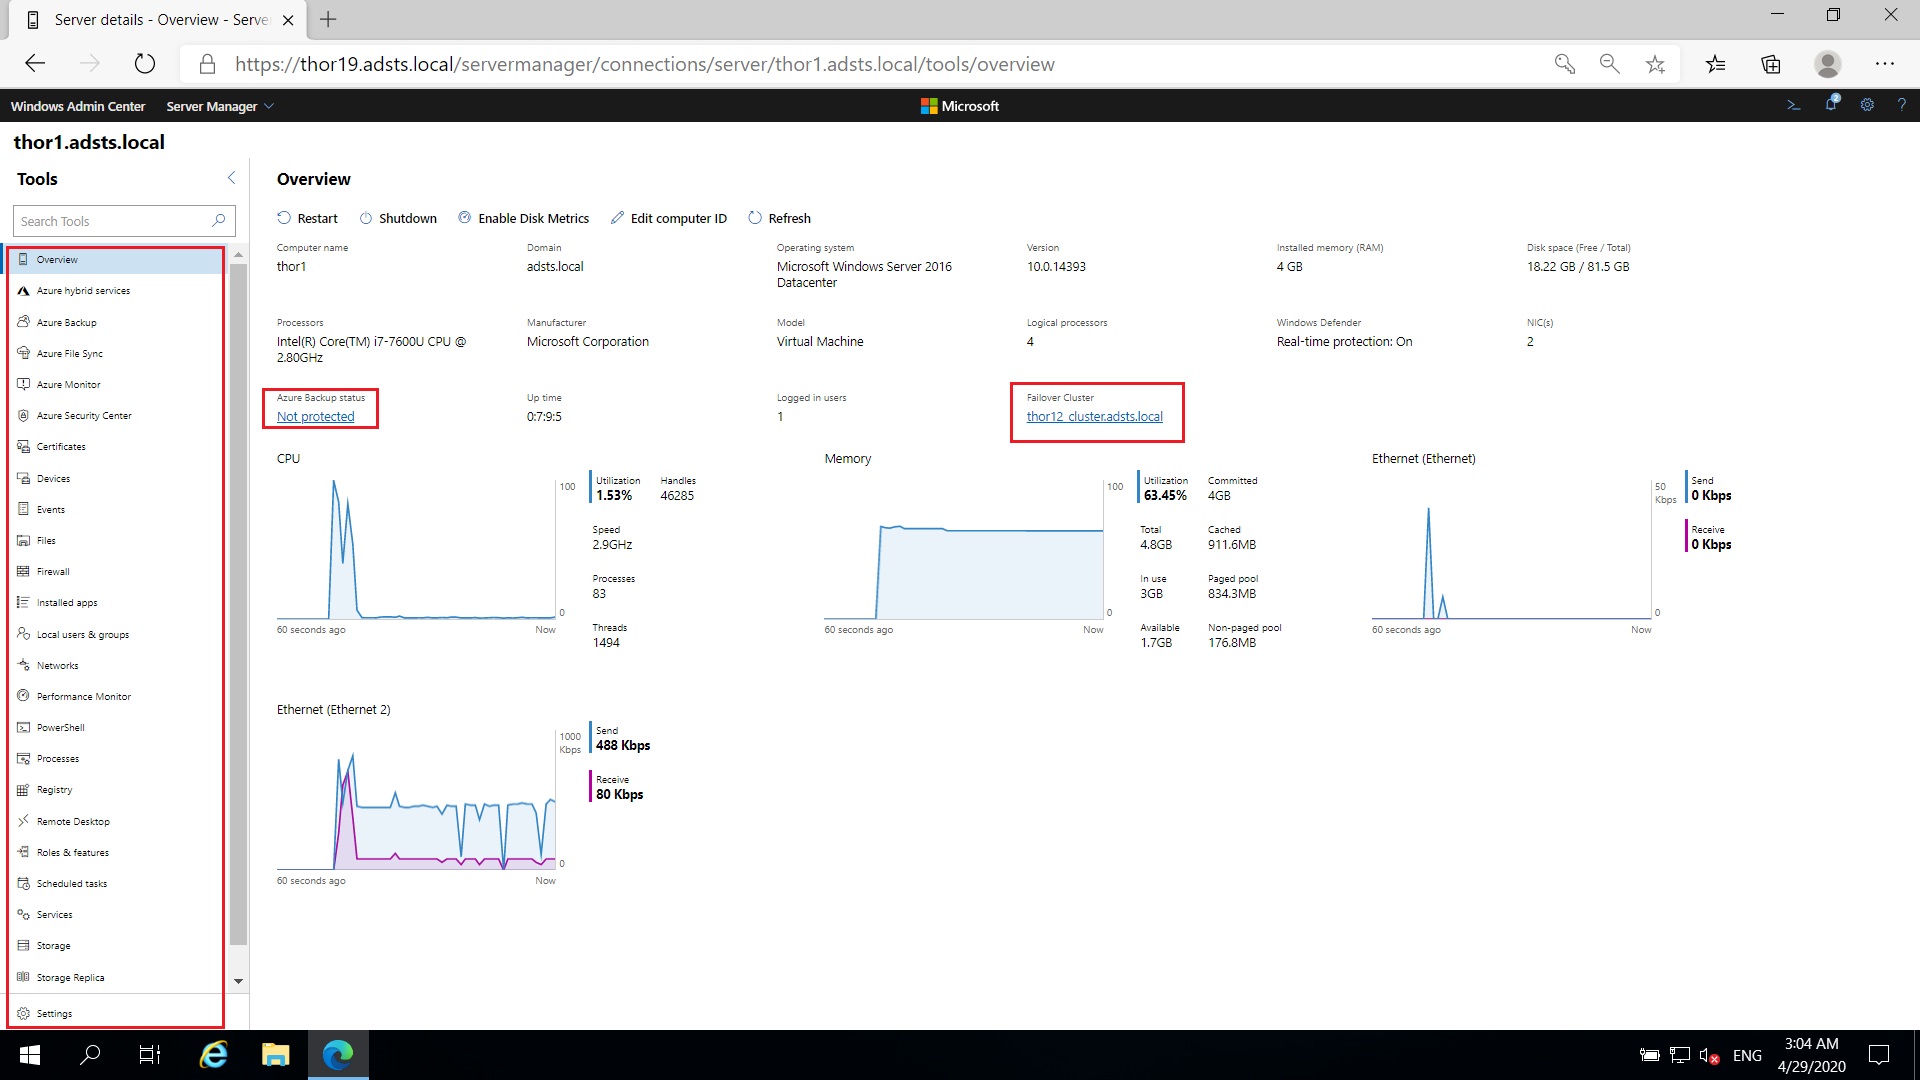Open Task View on taskbar
Screen dimensions: 1920x1080
(x=150, y=1055)
